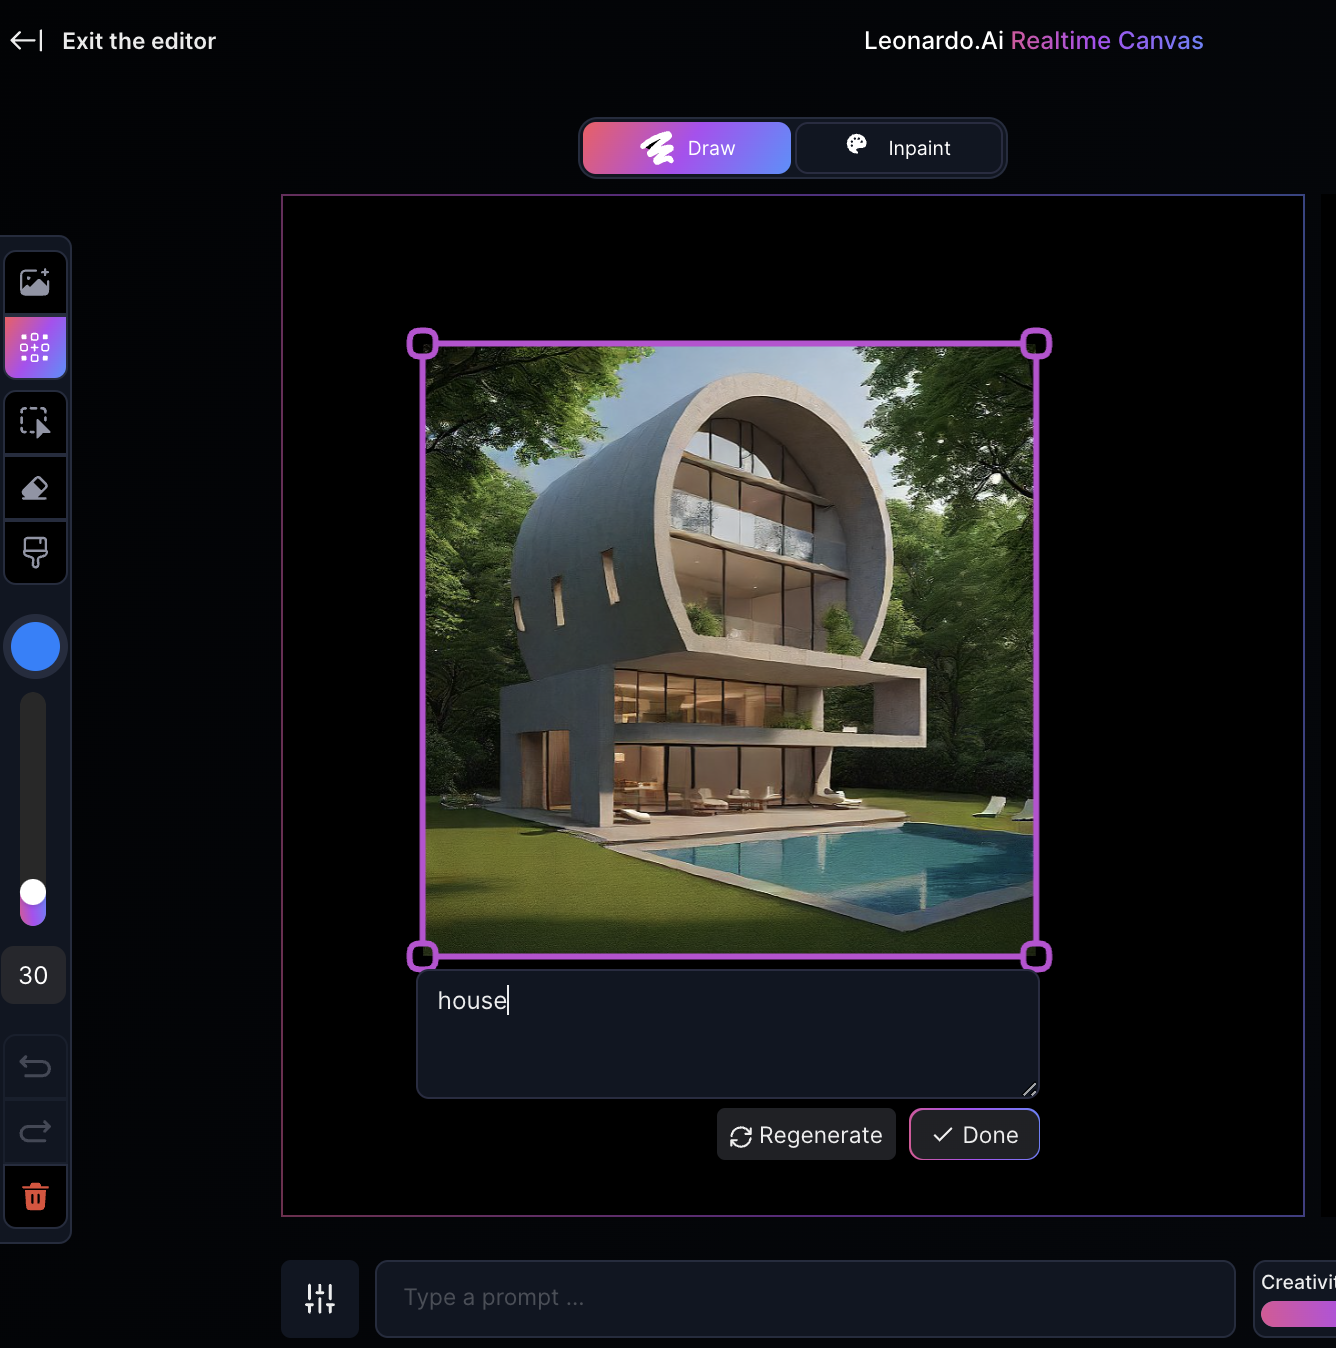This screenshot has height=1348, width=1336.
Task: Click the bottom-right resize handle of image
Action: point(1036,957)
